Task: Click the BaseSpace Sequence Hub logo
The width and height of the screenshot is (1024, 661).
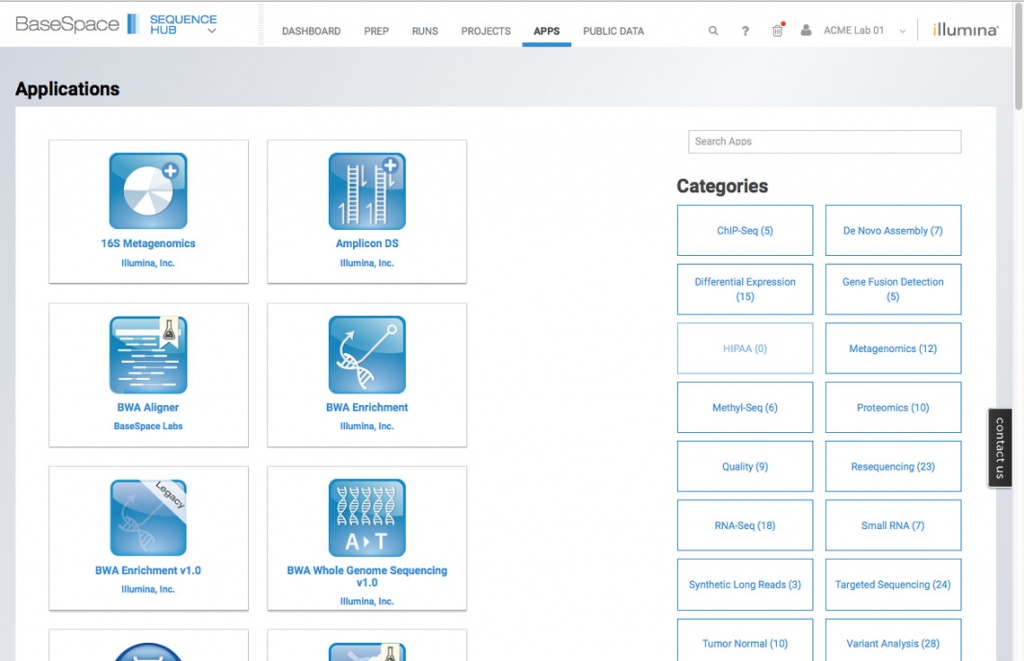Action: [116, 24]
